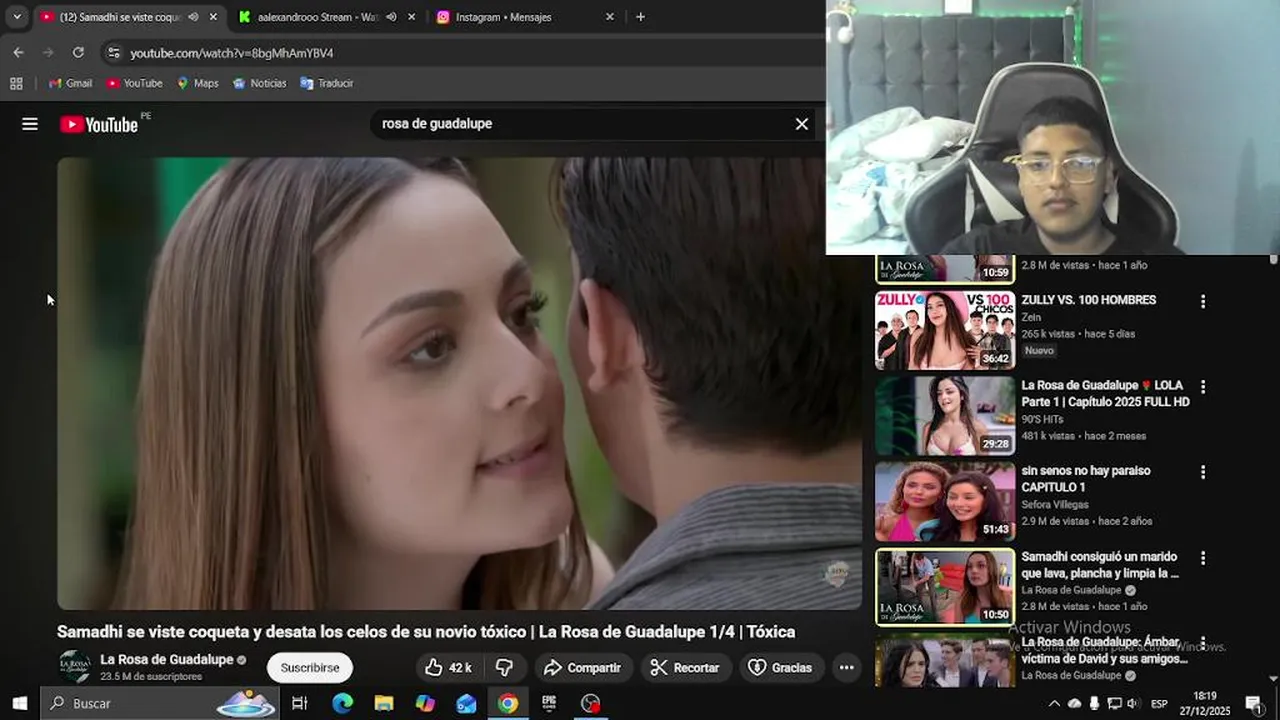Image resolution: width=1280 pixels, height=720 pixels.
Task: Go back in the browser
Action: tap(18, 53)
